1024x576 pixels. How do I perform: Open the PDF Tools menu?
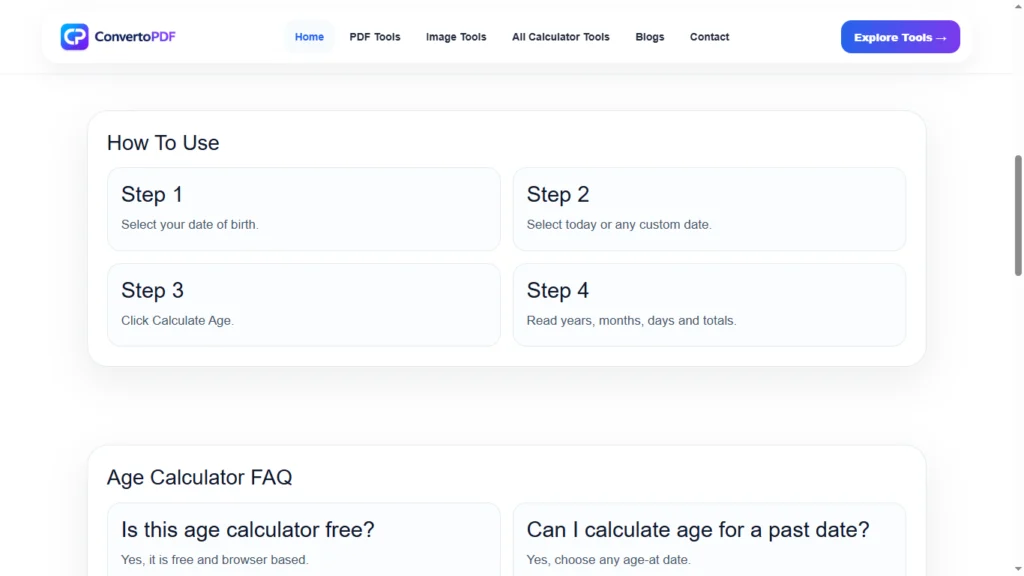click(375, 37)
